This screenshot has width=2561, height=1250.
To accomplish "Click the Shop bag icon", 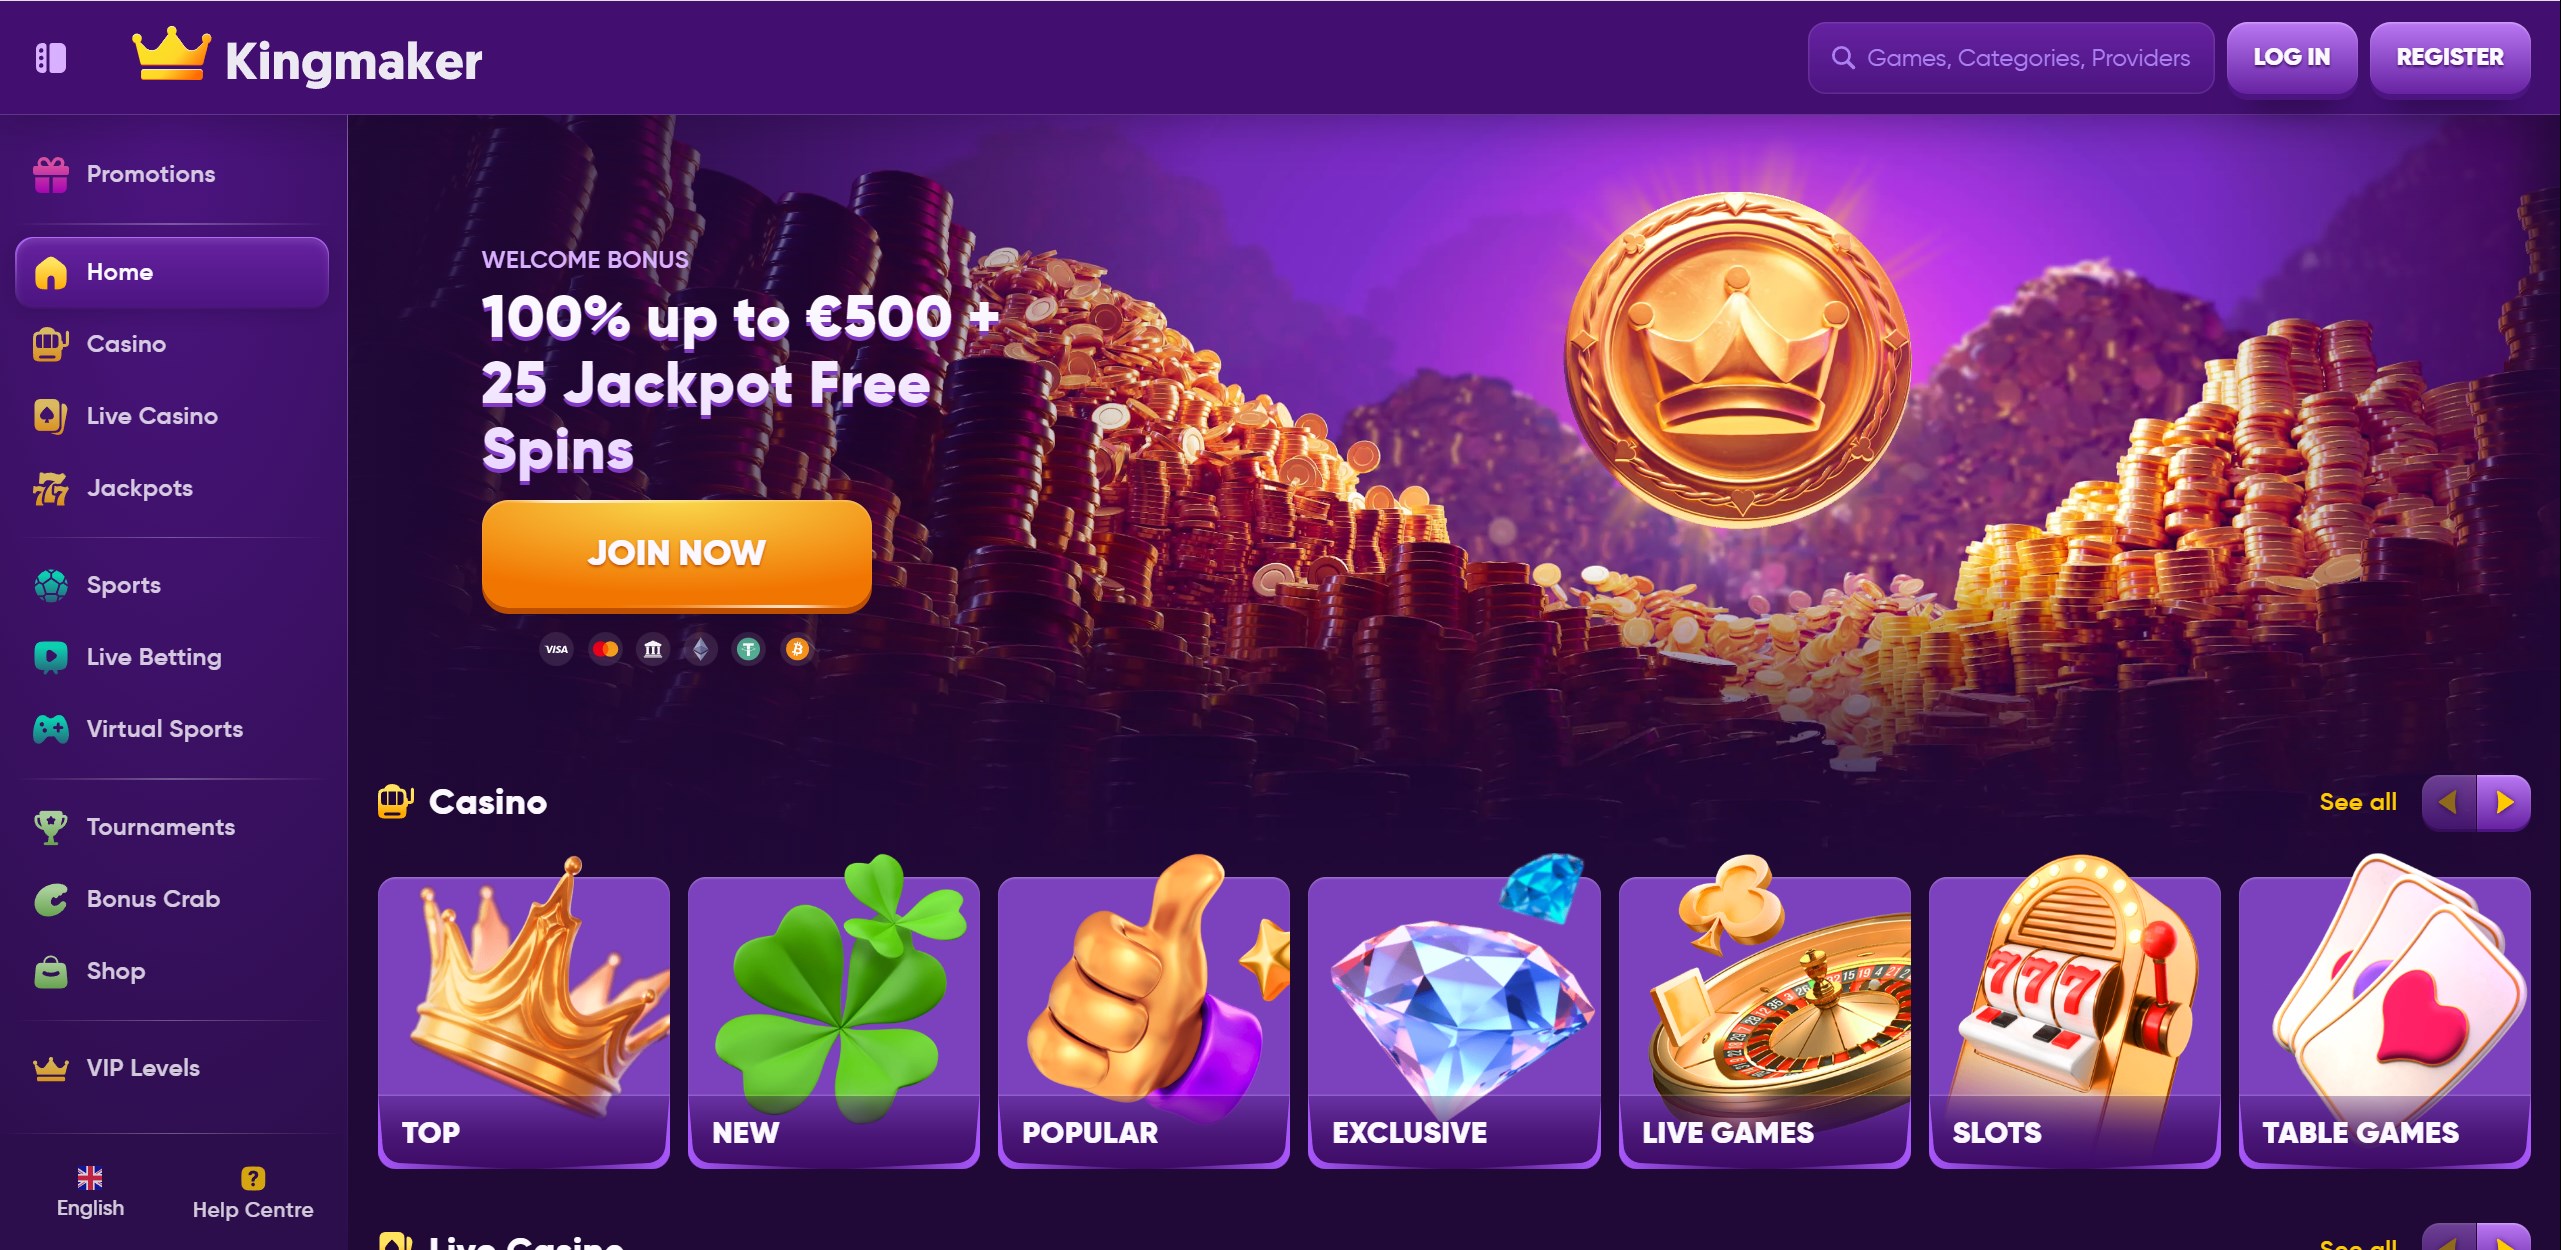I will pos(51,971).
